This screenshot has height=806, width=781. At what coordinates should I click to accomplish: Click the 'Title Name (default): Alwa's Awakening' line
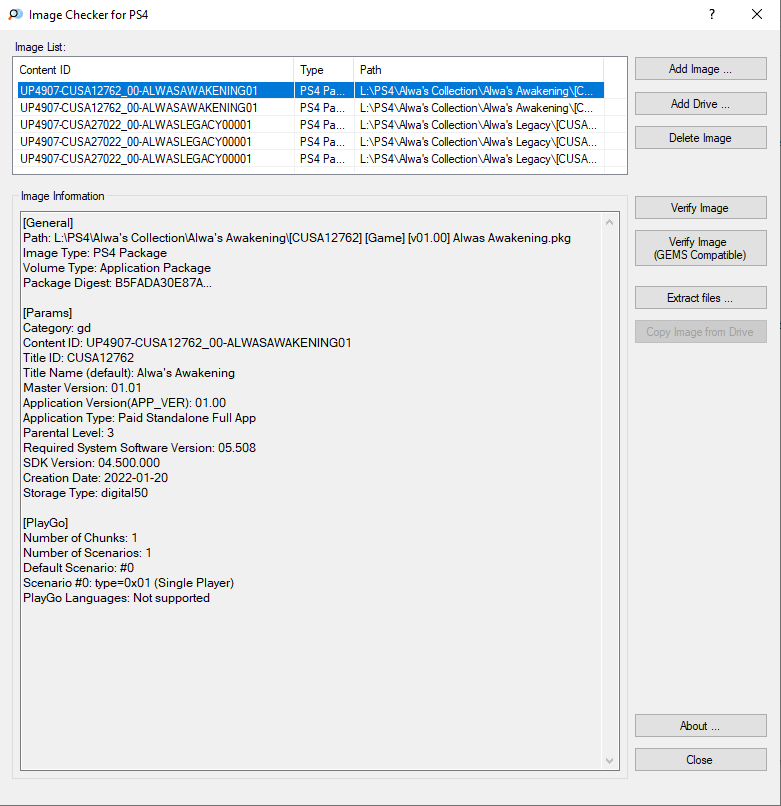[129, 373]
